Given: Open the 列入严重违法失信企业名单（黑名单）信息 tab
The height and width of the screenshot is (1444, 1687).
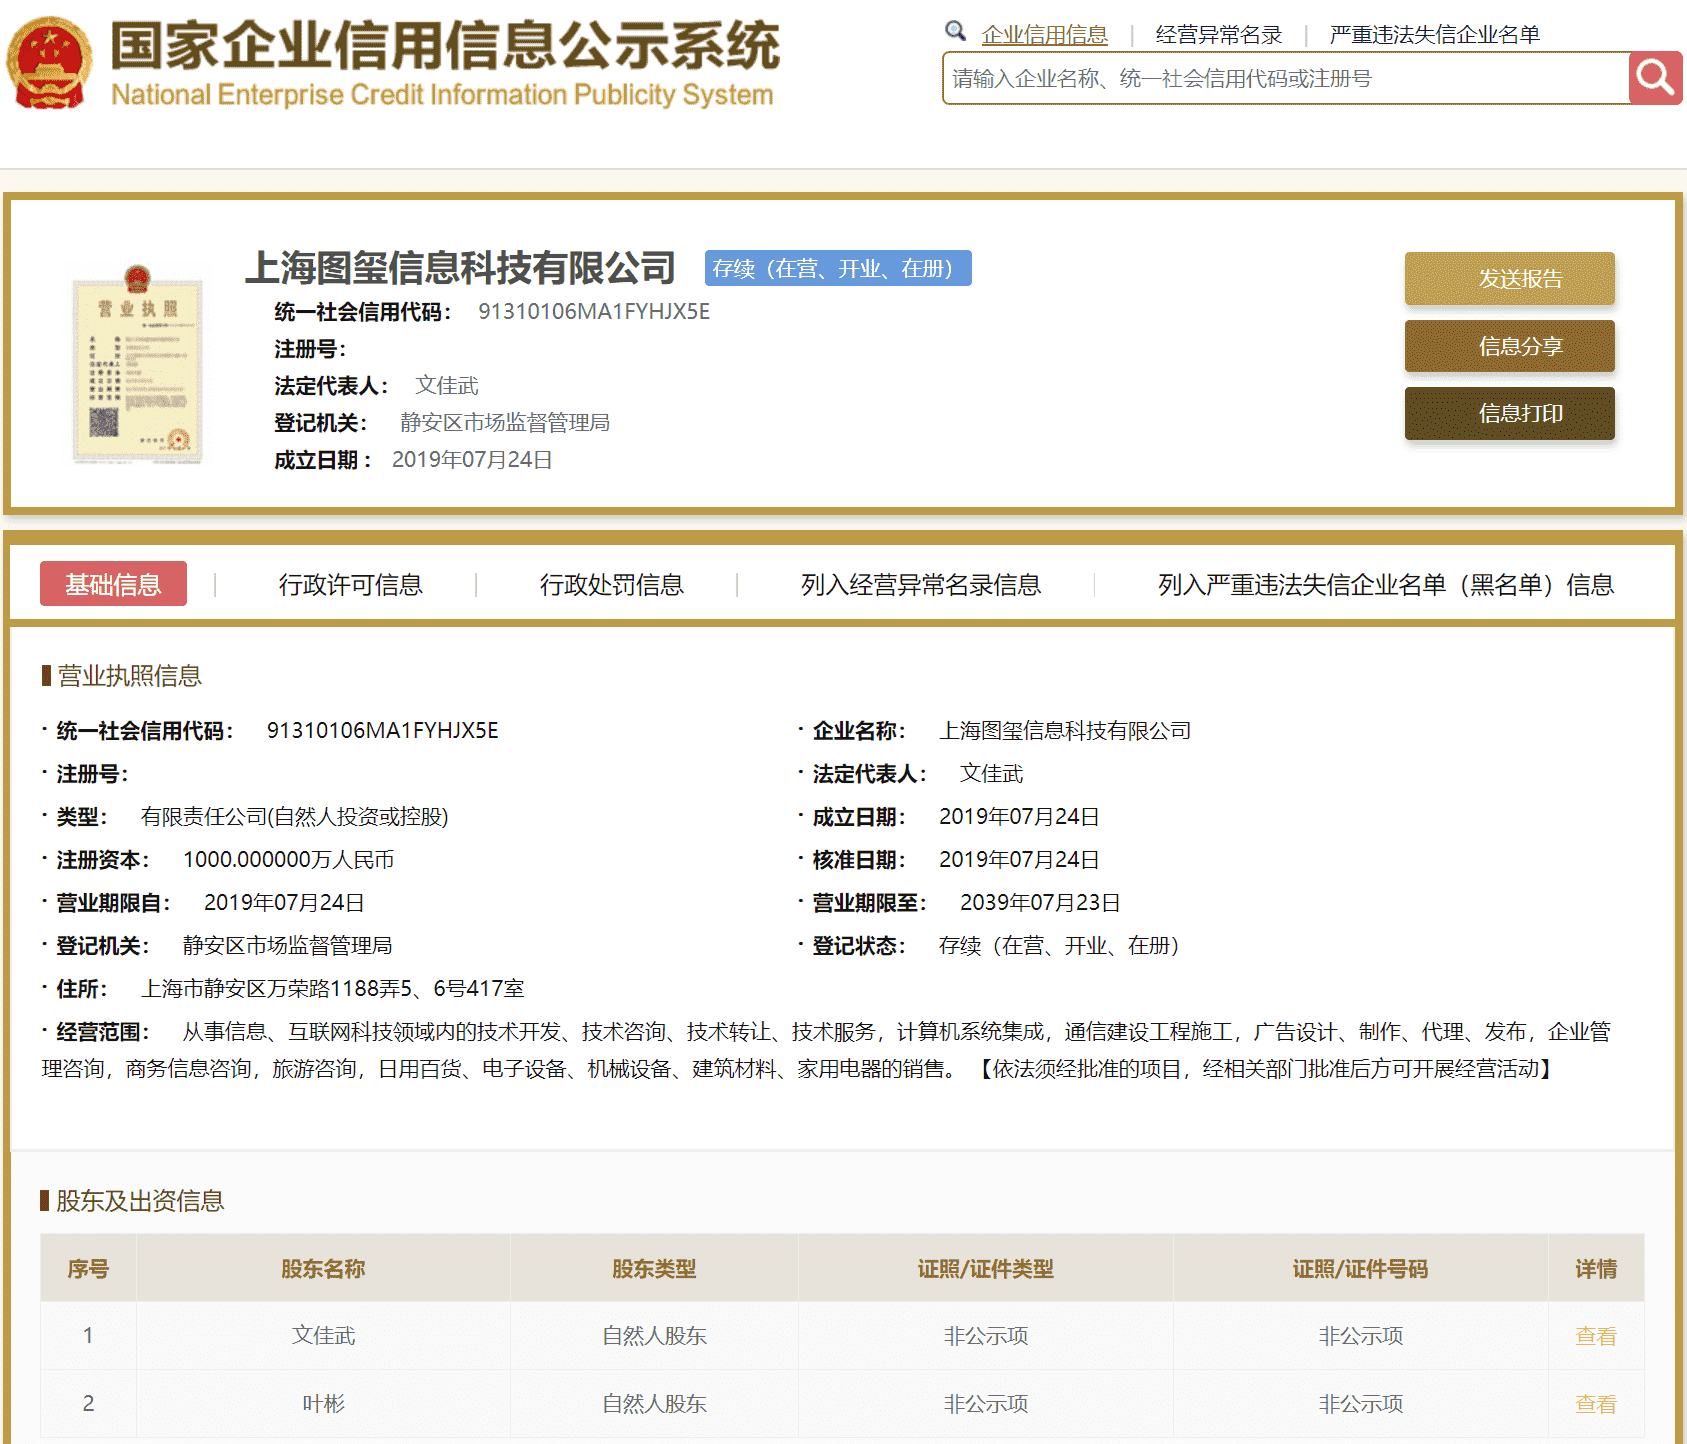Looking at the screenshot, I should click(x=1385, y=585).
